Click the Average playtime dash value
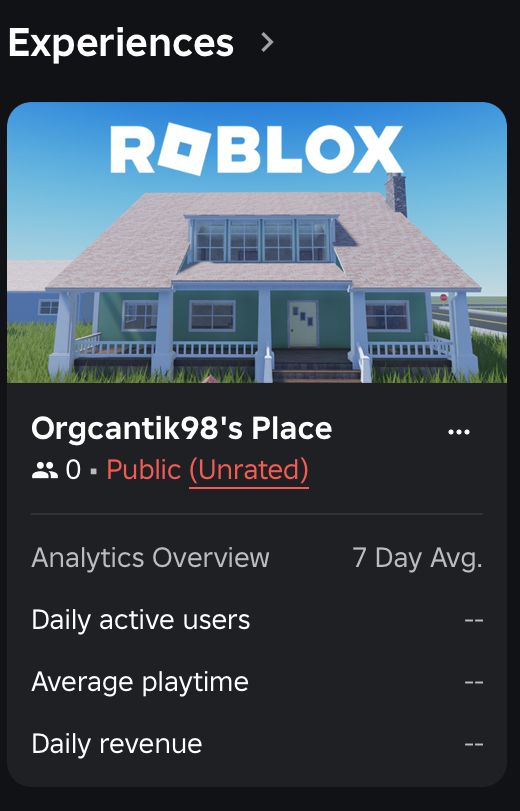Screen dimensions: 520x811 (x=473, y=682)
